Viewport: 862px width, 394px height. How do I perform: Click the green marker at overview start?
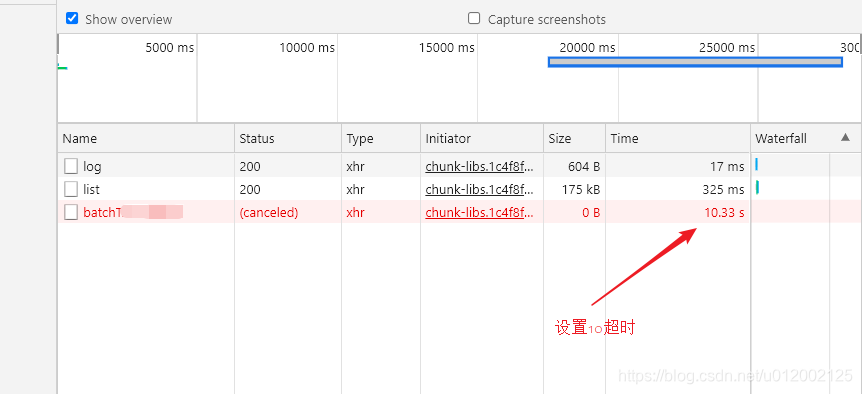pos(63,68)
